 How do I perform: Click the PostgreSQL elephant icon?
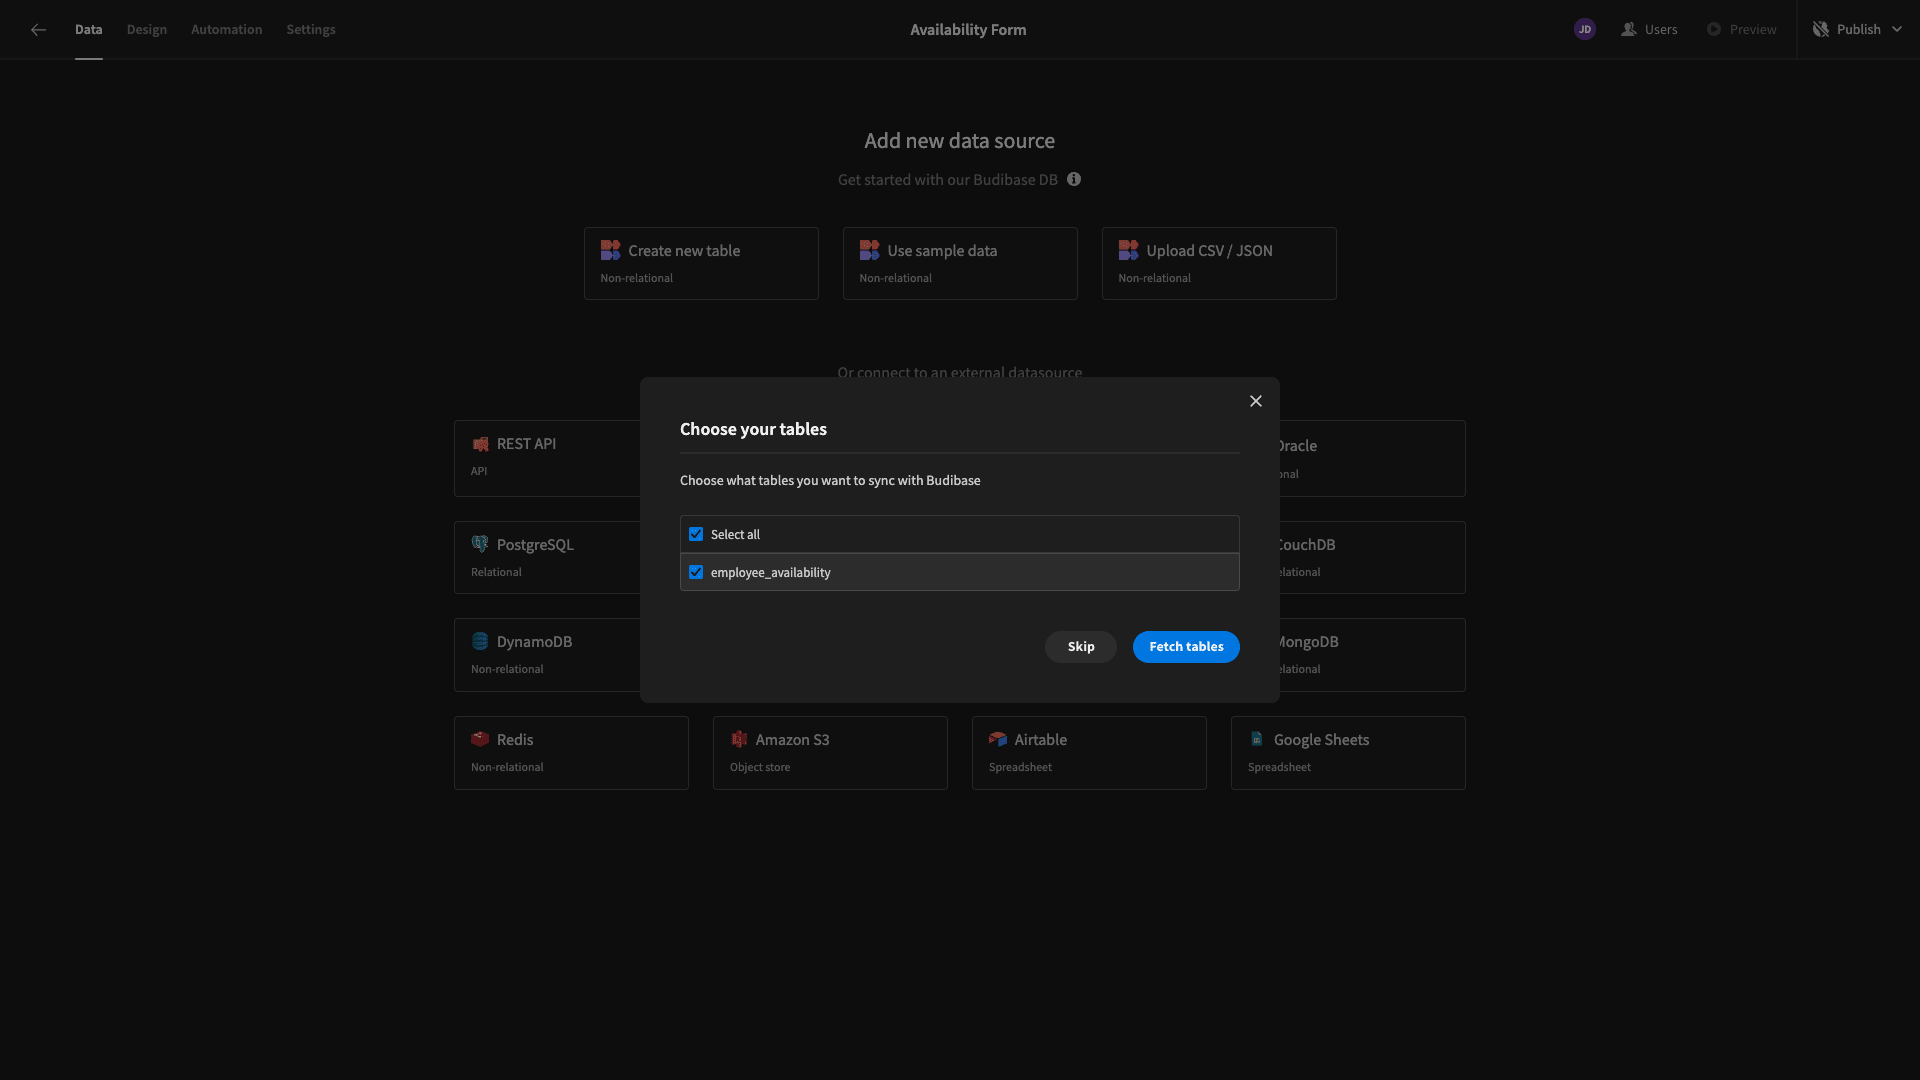tap(480, 544)
